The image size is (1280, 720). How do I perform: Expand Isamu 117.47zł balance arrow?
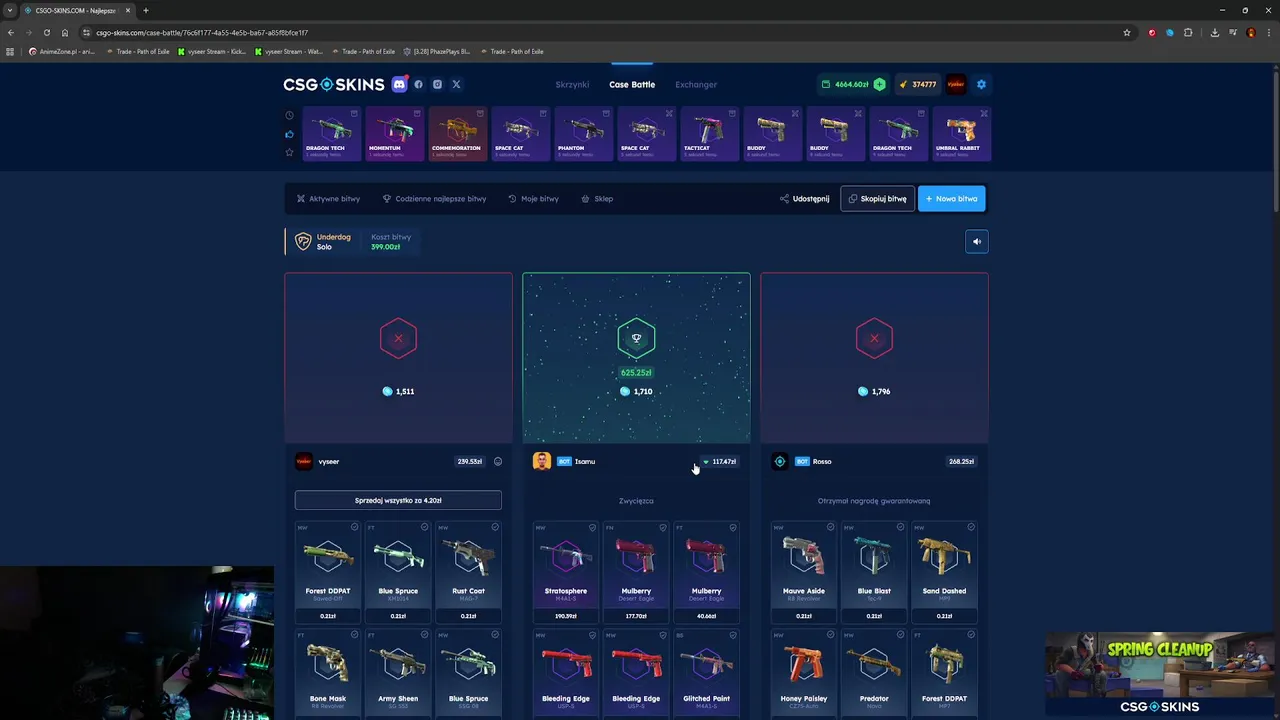point(706,462)
